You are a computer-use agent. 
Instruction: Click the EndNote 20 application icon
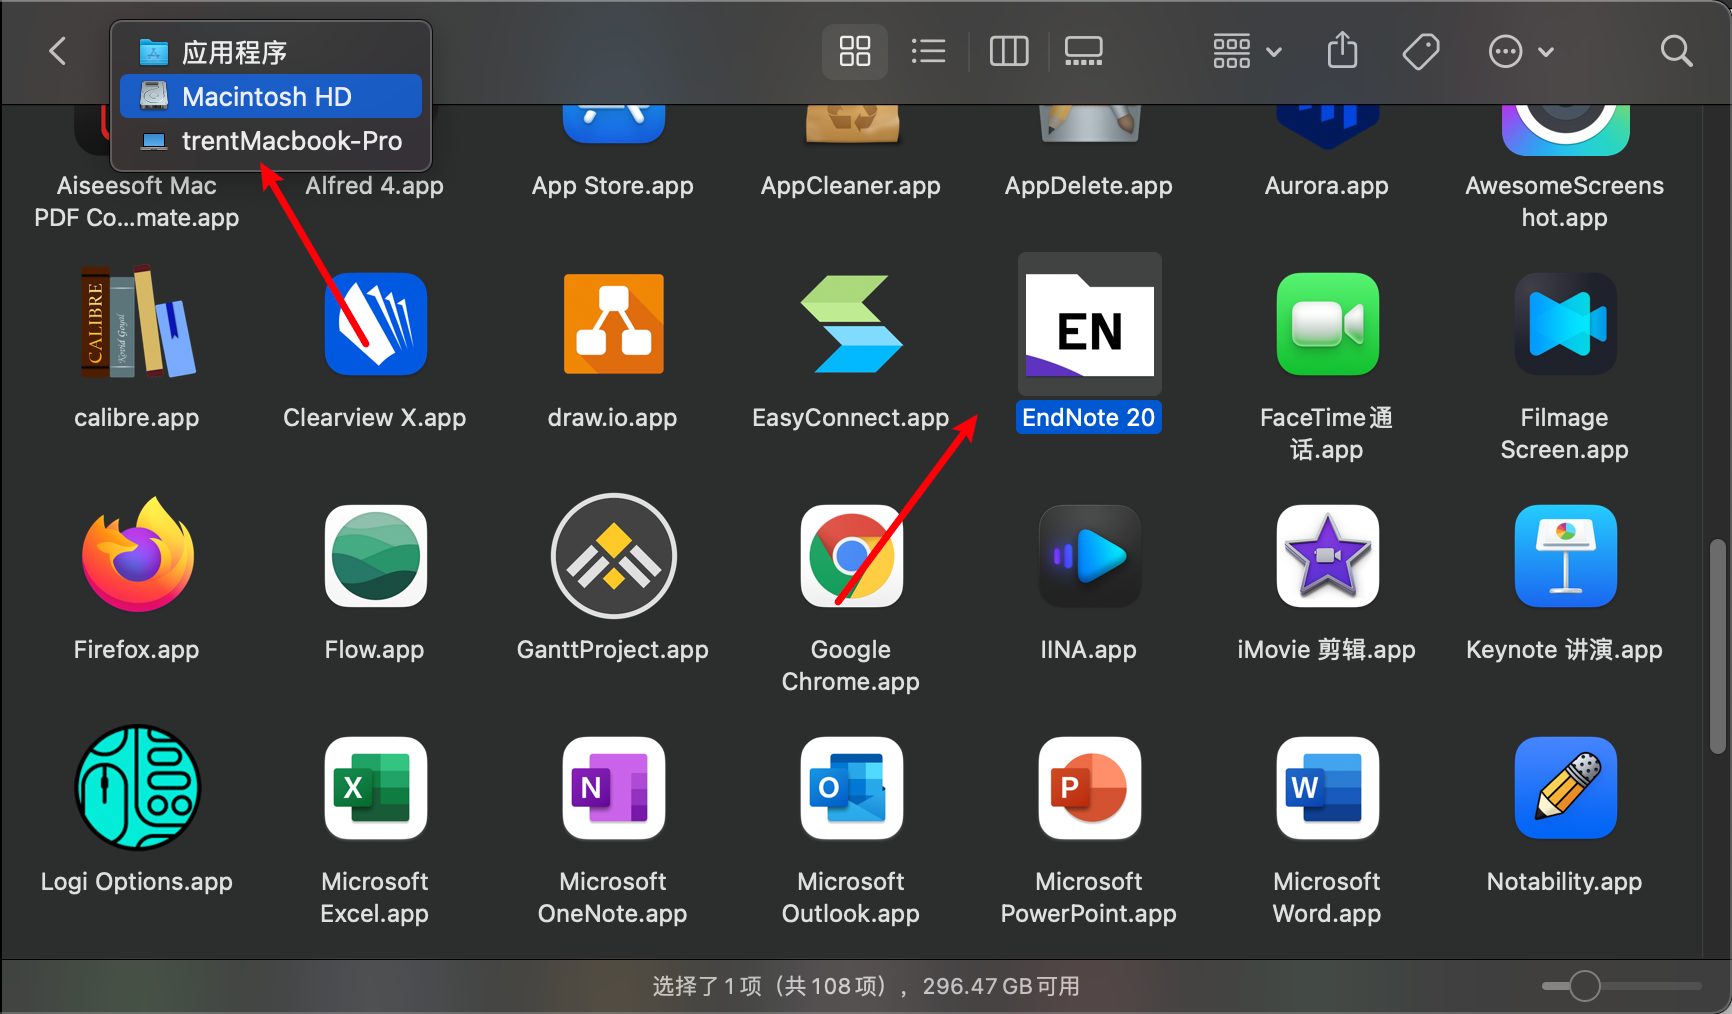pos(1089,323)
